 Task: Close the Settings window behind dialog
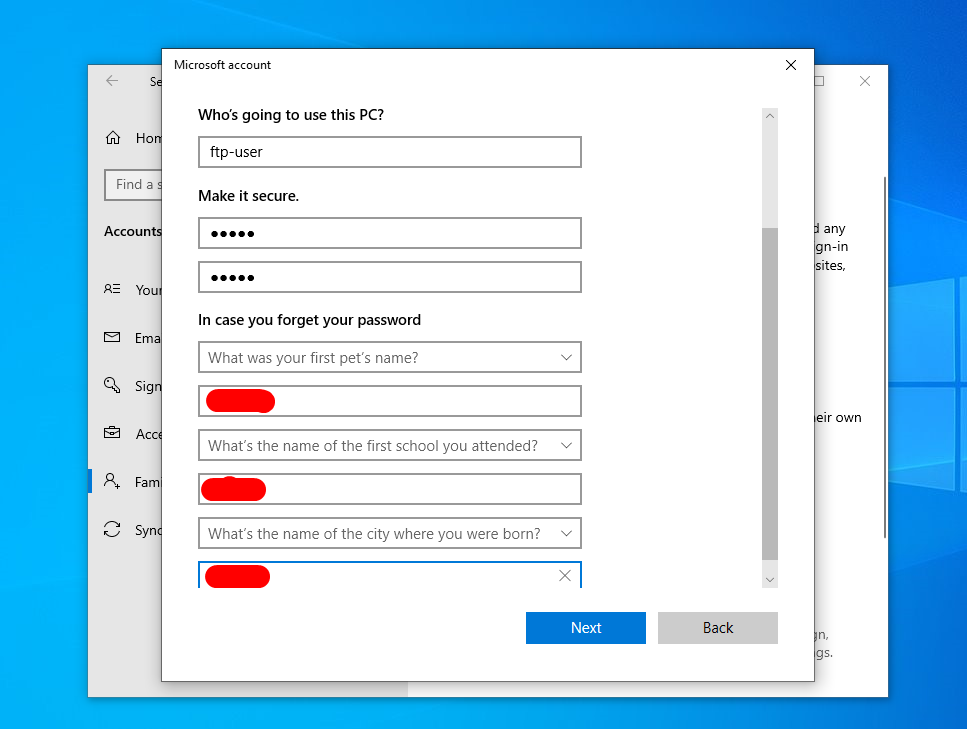click(865, 81)
